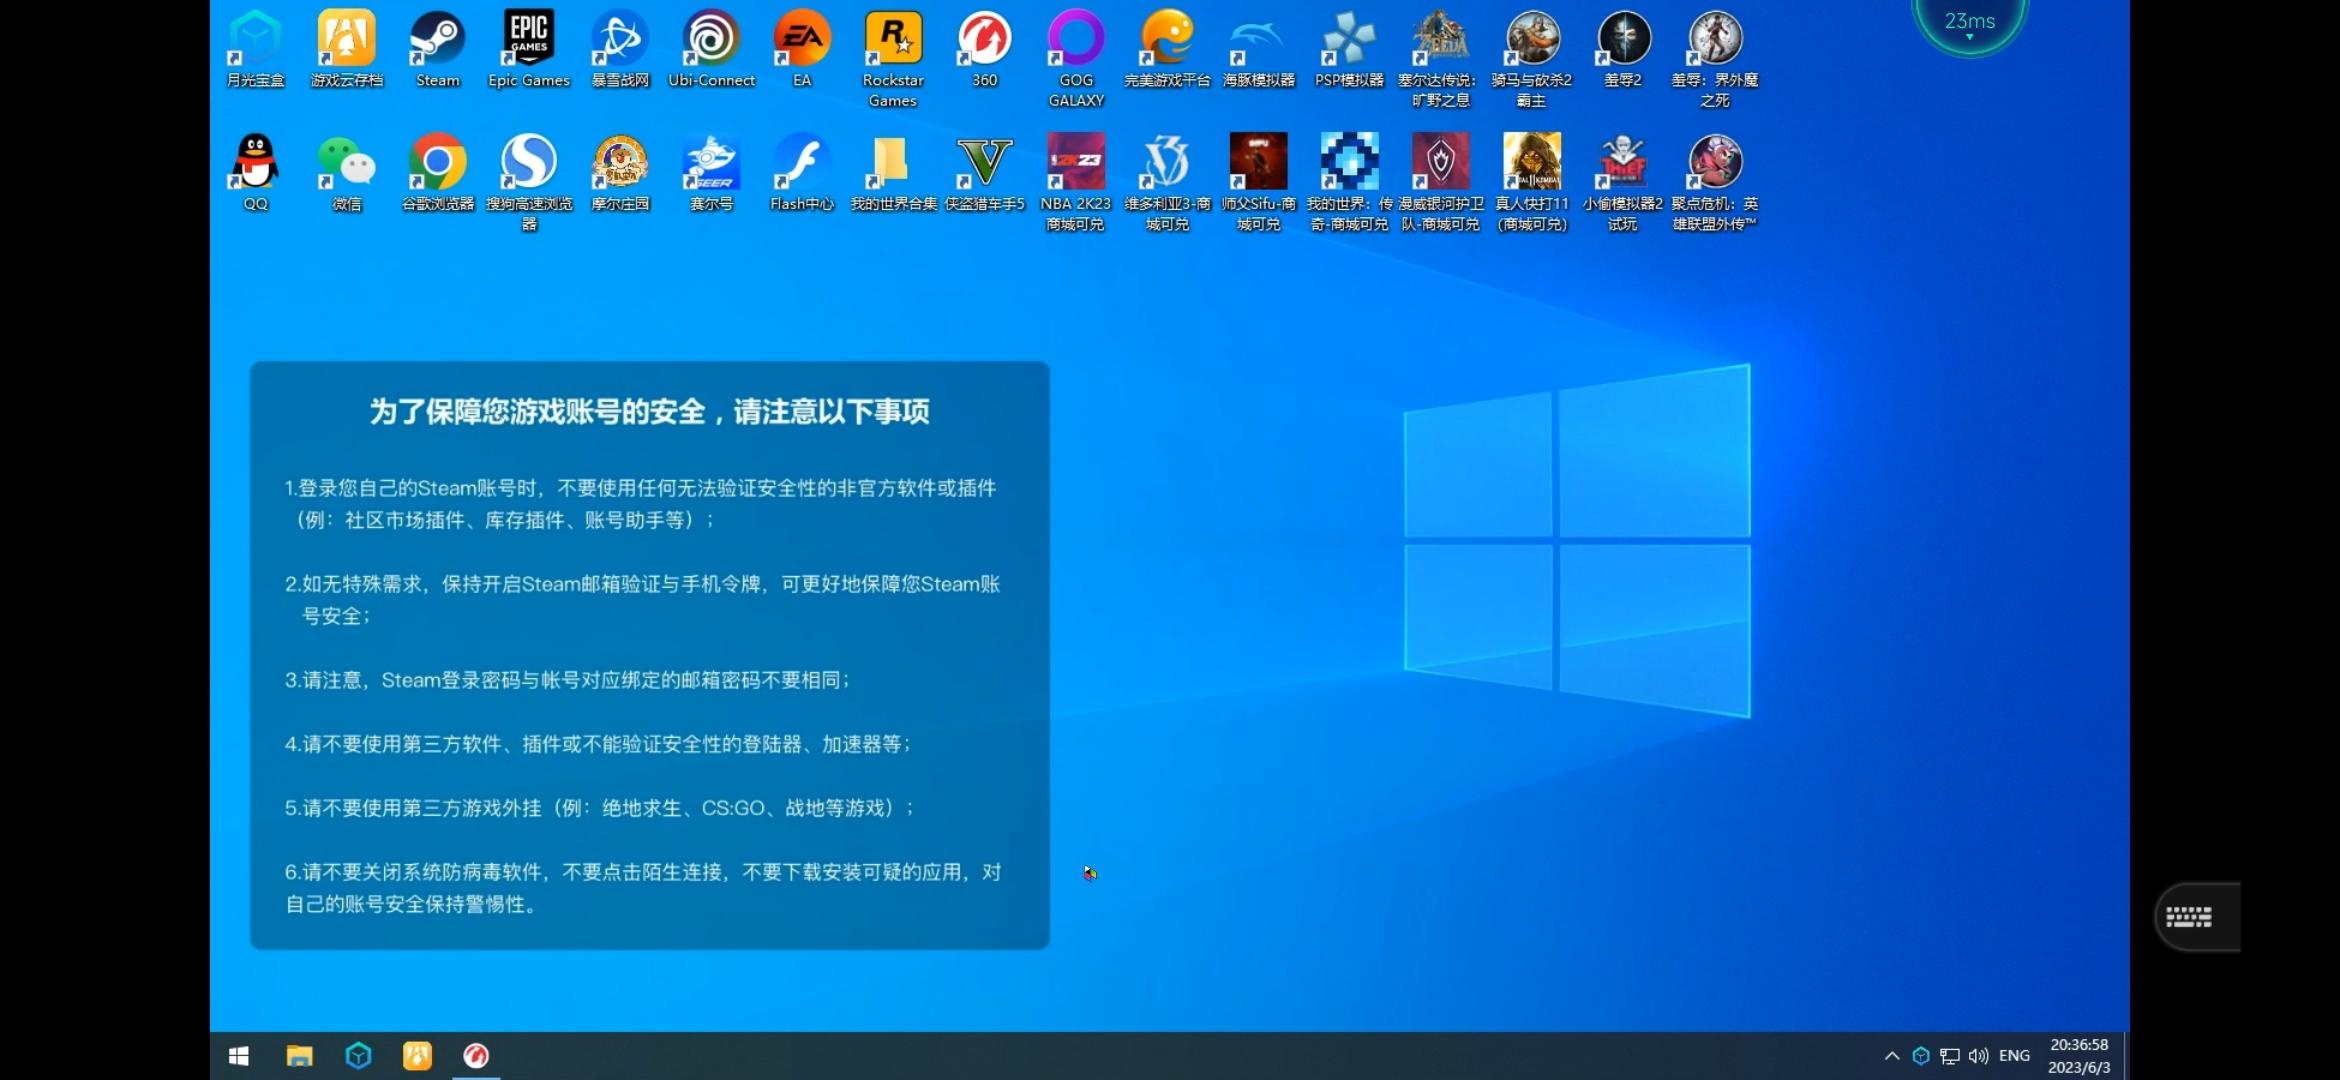Open the 月光宝盒 desktop shortcut
Viewport: 2340px width, 1080px height.
click(256, 49)
